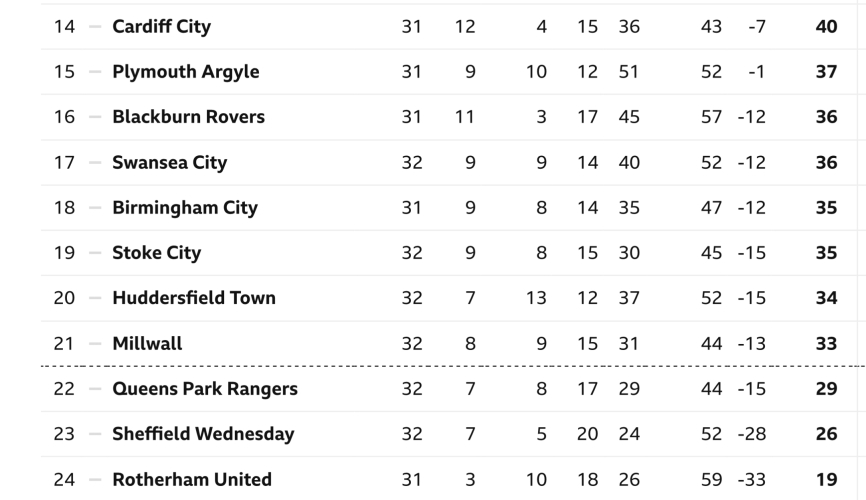Click the movement dash next to Rotherham United
The image size is (866, 500).
click(95, 480)
